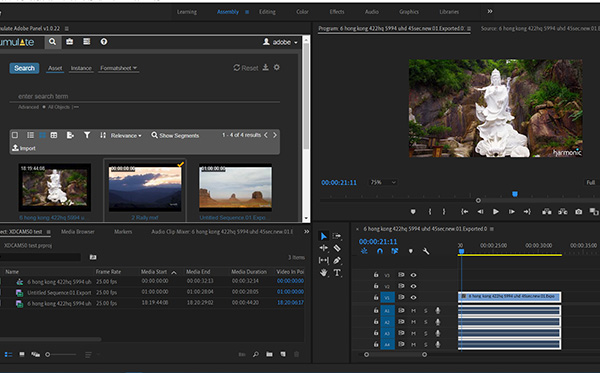
Task: Open the 75% zoom level dropdown
Action: point(383,182)
